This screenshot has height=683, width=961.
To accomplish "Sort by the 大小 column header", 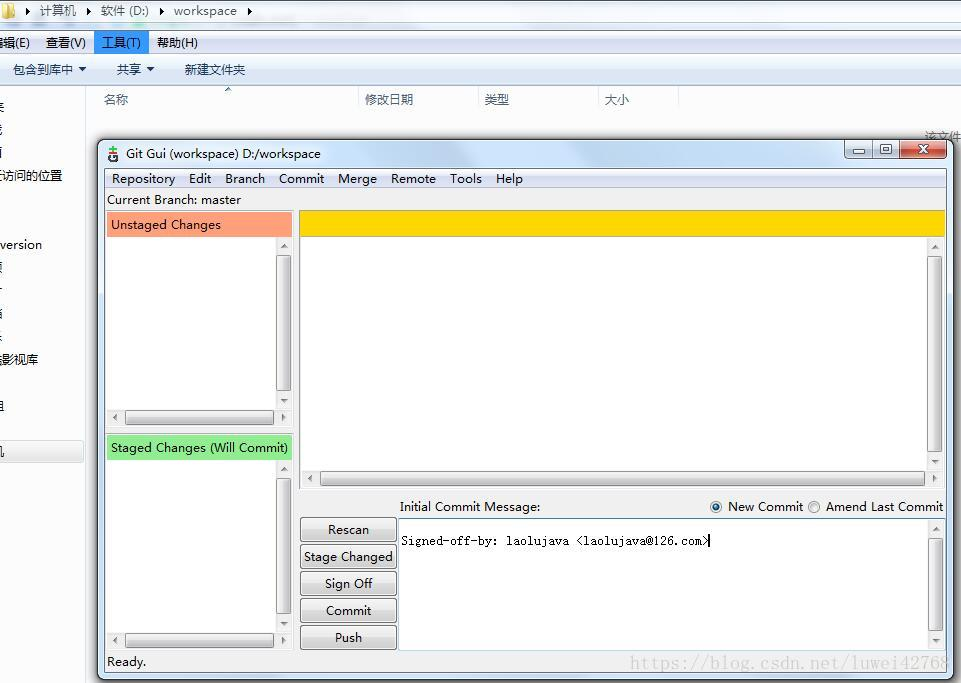I will pos(617,99).
